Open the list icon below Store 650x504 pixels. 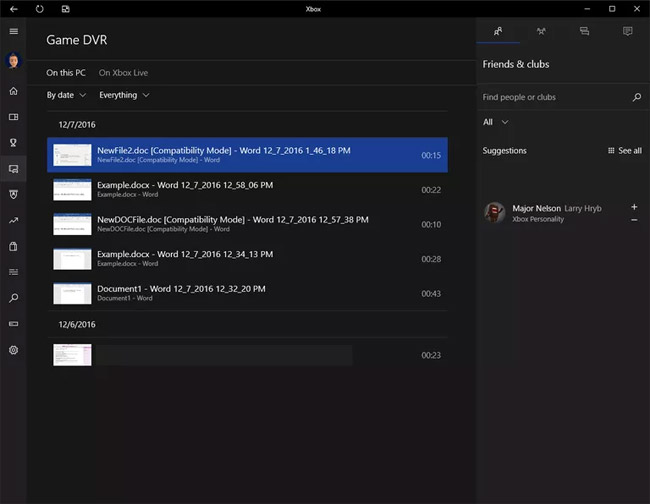click(x=14, y=272)
